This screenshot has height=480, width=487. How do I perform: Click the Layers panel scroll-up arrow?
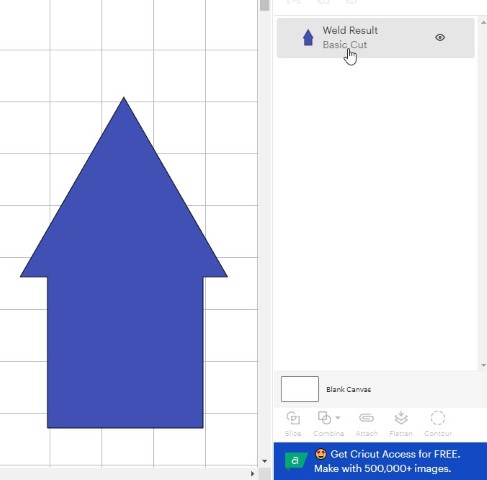coord(483,22)
